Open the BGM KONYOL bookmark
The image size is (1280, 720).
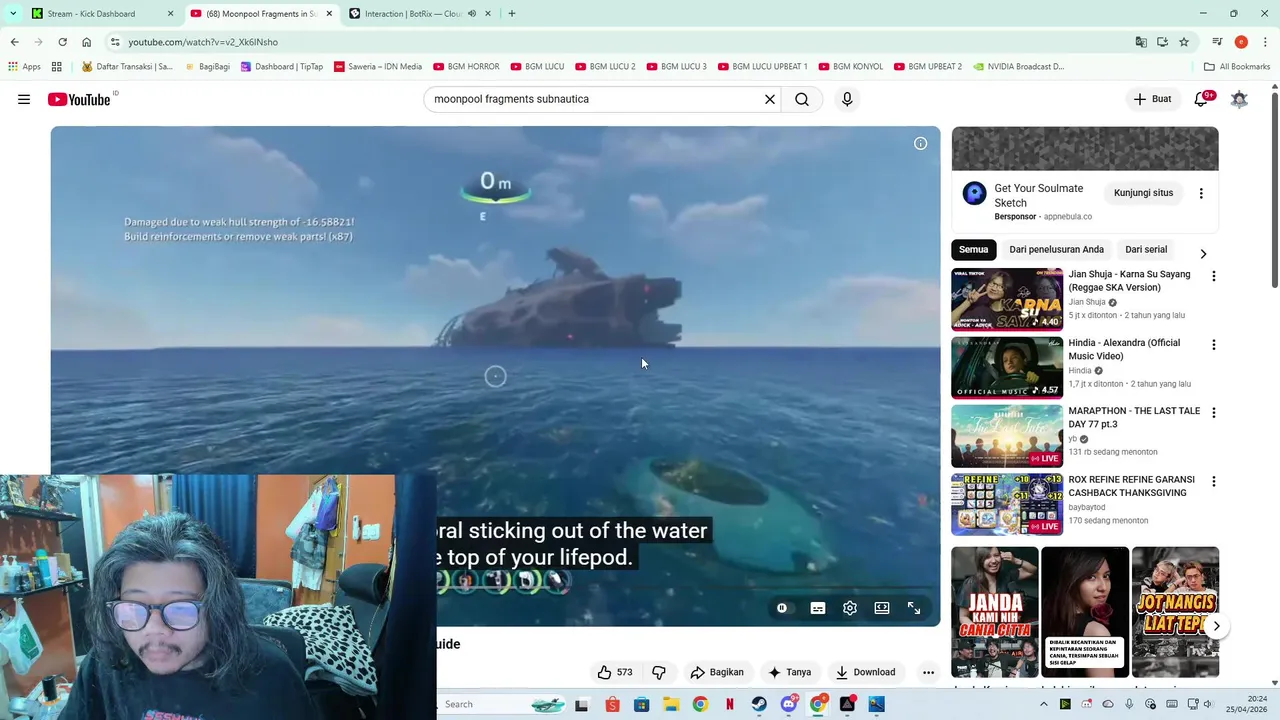click(x=851, y=67)
